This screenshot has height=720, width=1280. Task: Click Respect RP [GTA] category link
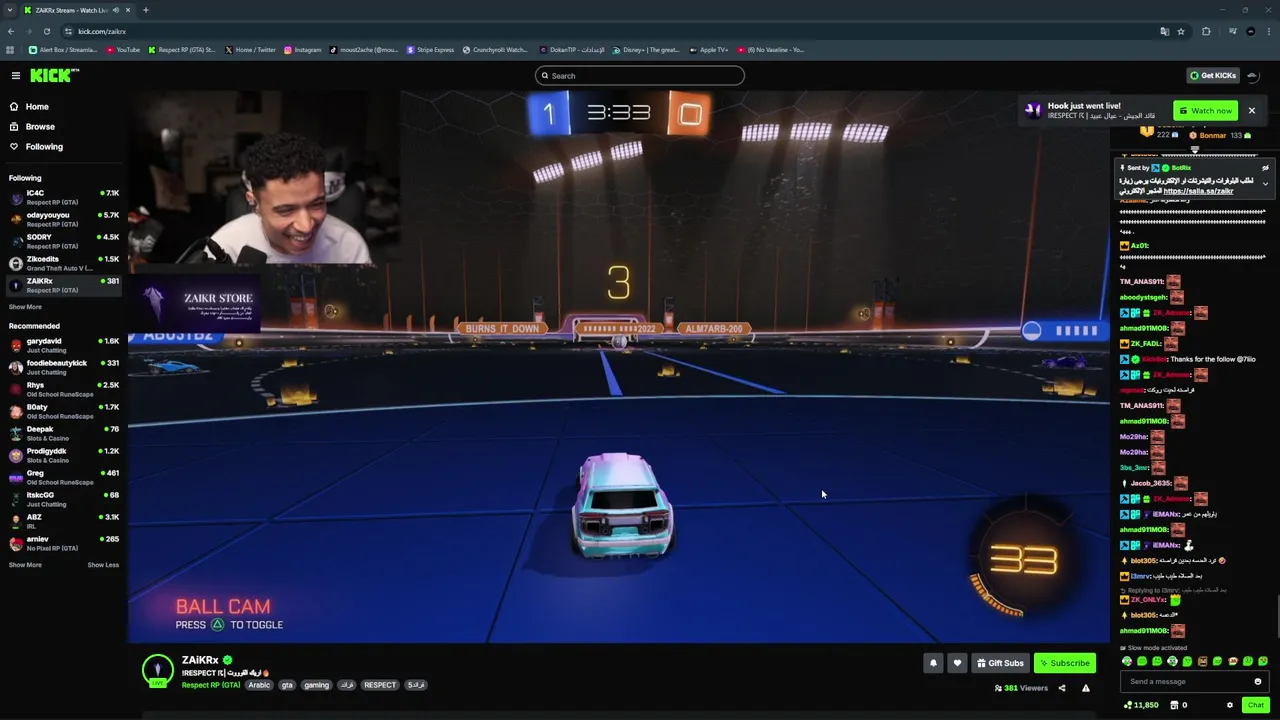210,685
